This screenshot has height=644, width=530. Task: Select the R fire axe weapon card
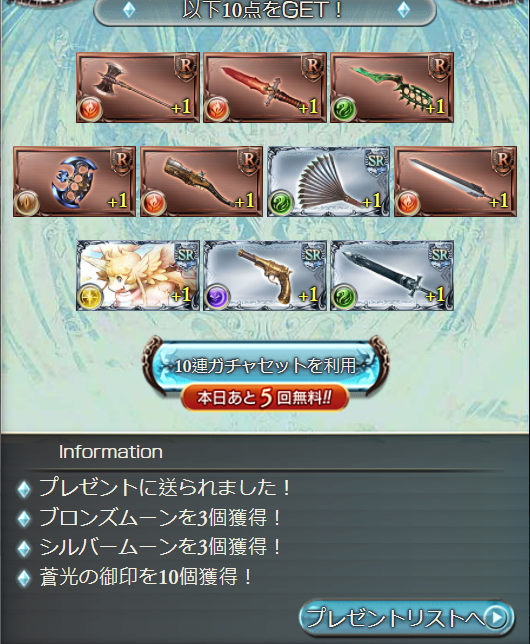[x=138, y=87]
